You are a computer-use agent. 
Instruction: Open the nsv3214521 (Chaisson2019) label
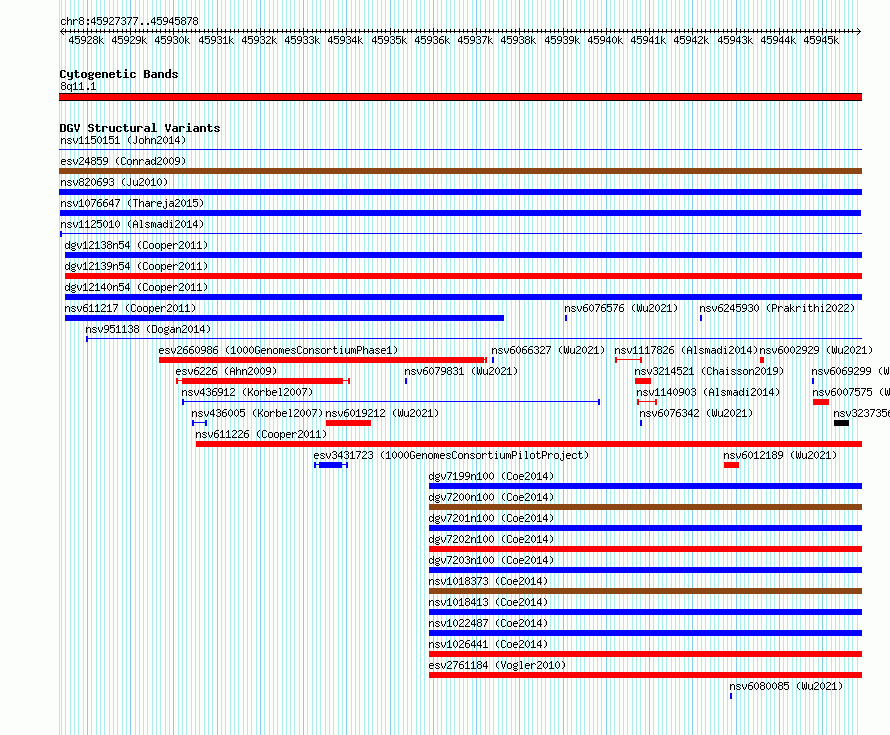pos(709,371)
